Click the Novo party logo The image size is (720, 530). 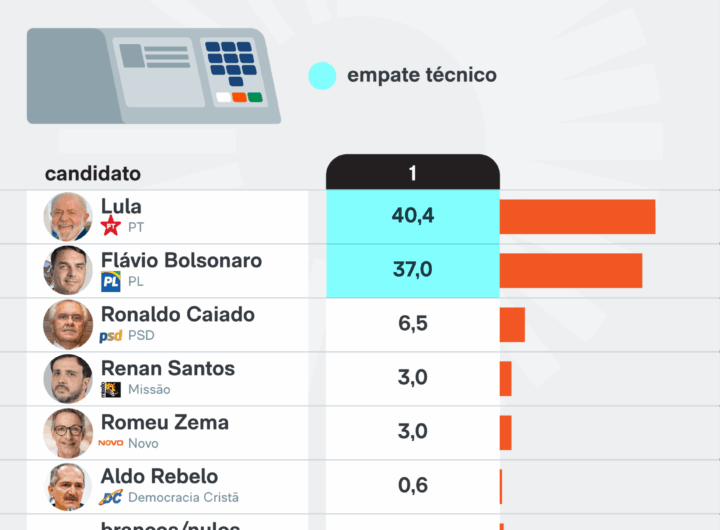pyautogui.click(x=111, y=443)
